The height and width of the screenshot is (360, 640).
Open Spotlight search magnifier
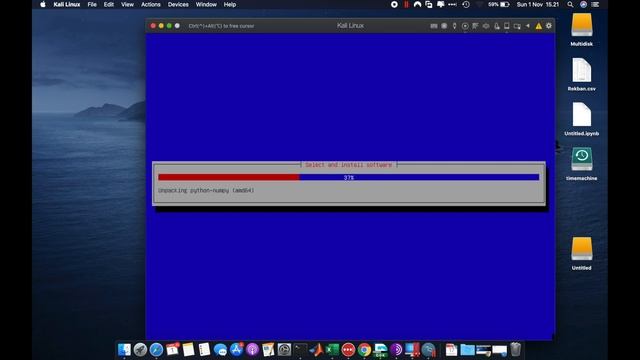[570, 4]
